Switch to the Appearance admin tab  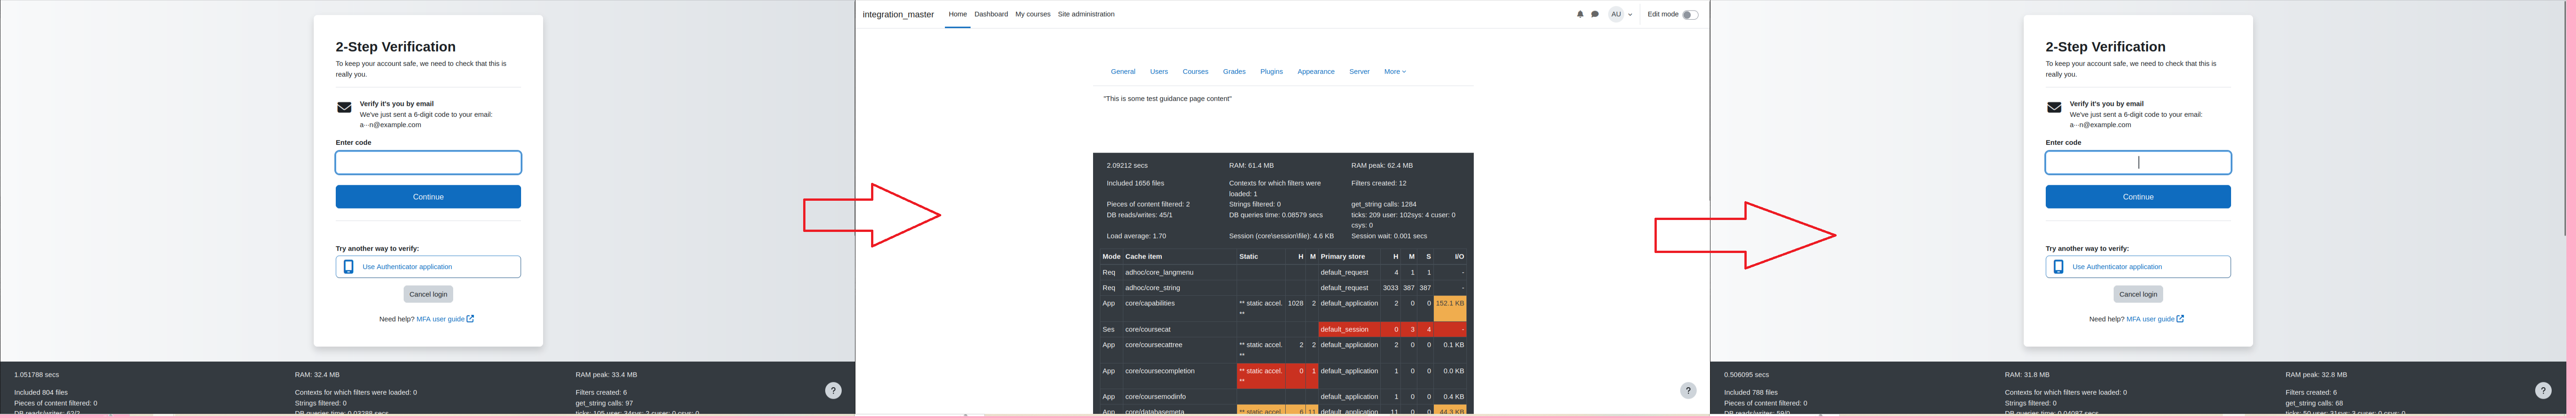tap(1316, 72)
